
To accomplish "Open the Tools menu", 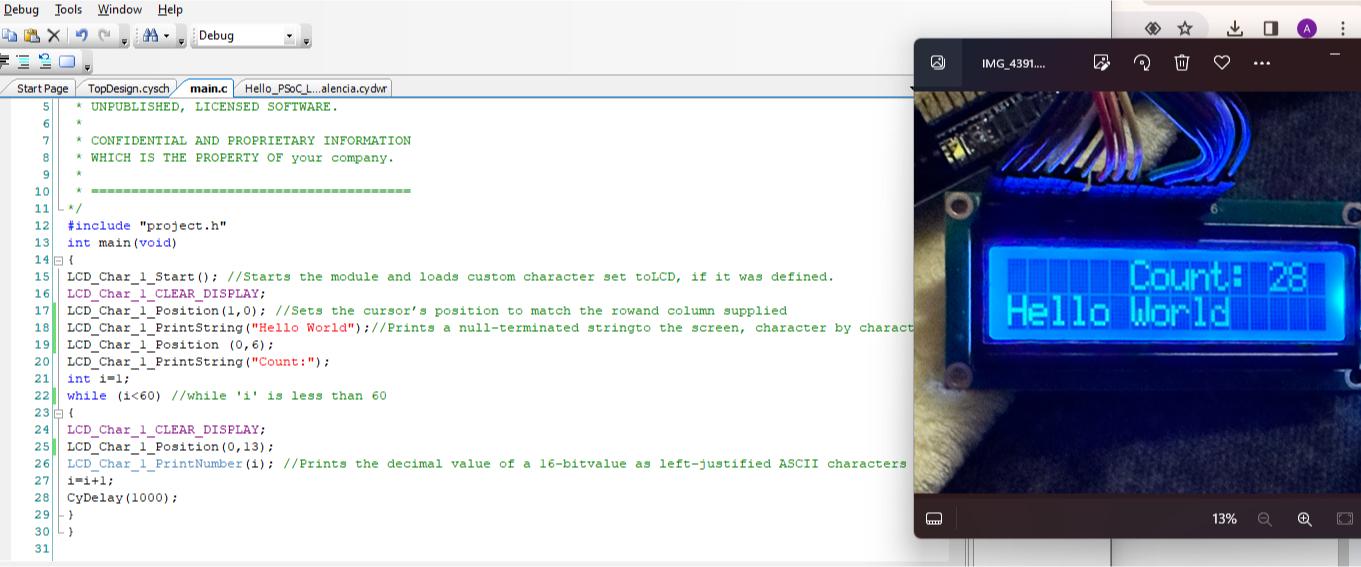I will click(x=68, y=9).
